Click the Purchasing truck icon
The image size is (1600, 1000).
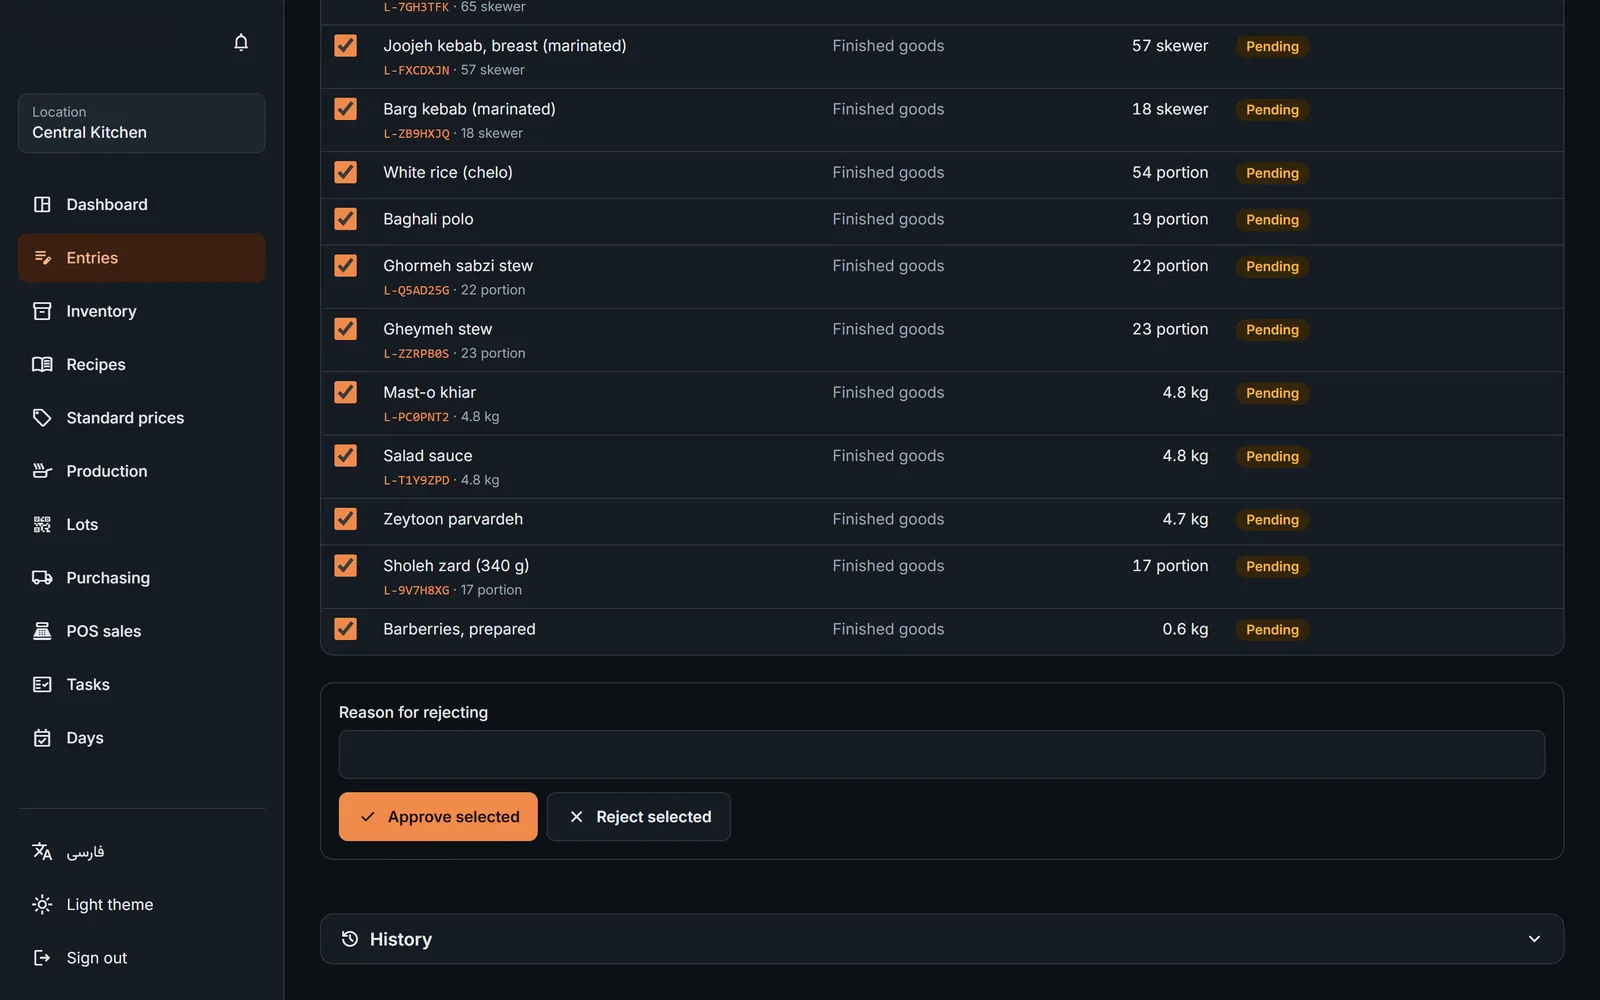pyautogui.click(x=42, y=578)
